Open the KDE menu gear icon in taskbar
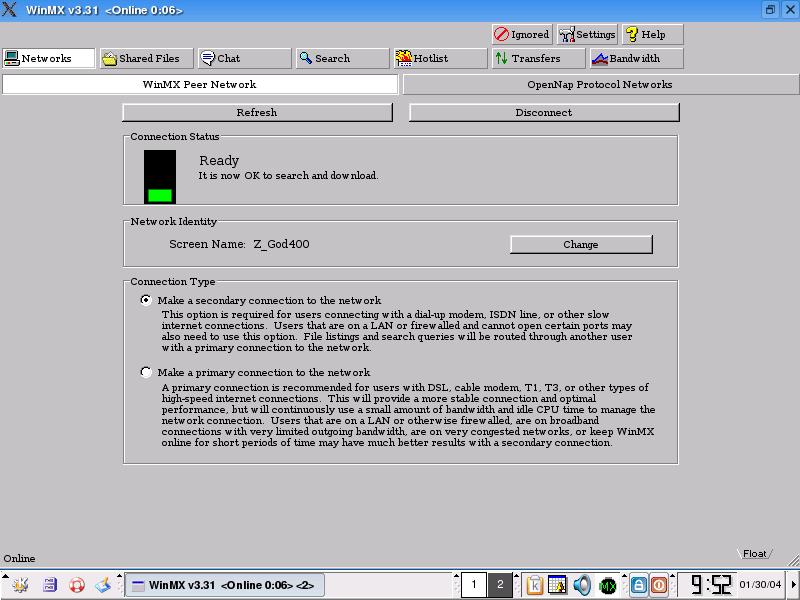Screen dimensions: 800x600 tap(20, 585)
